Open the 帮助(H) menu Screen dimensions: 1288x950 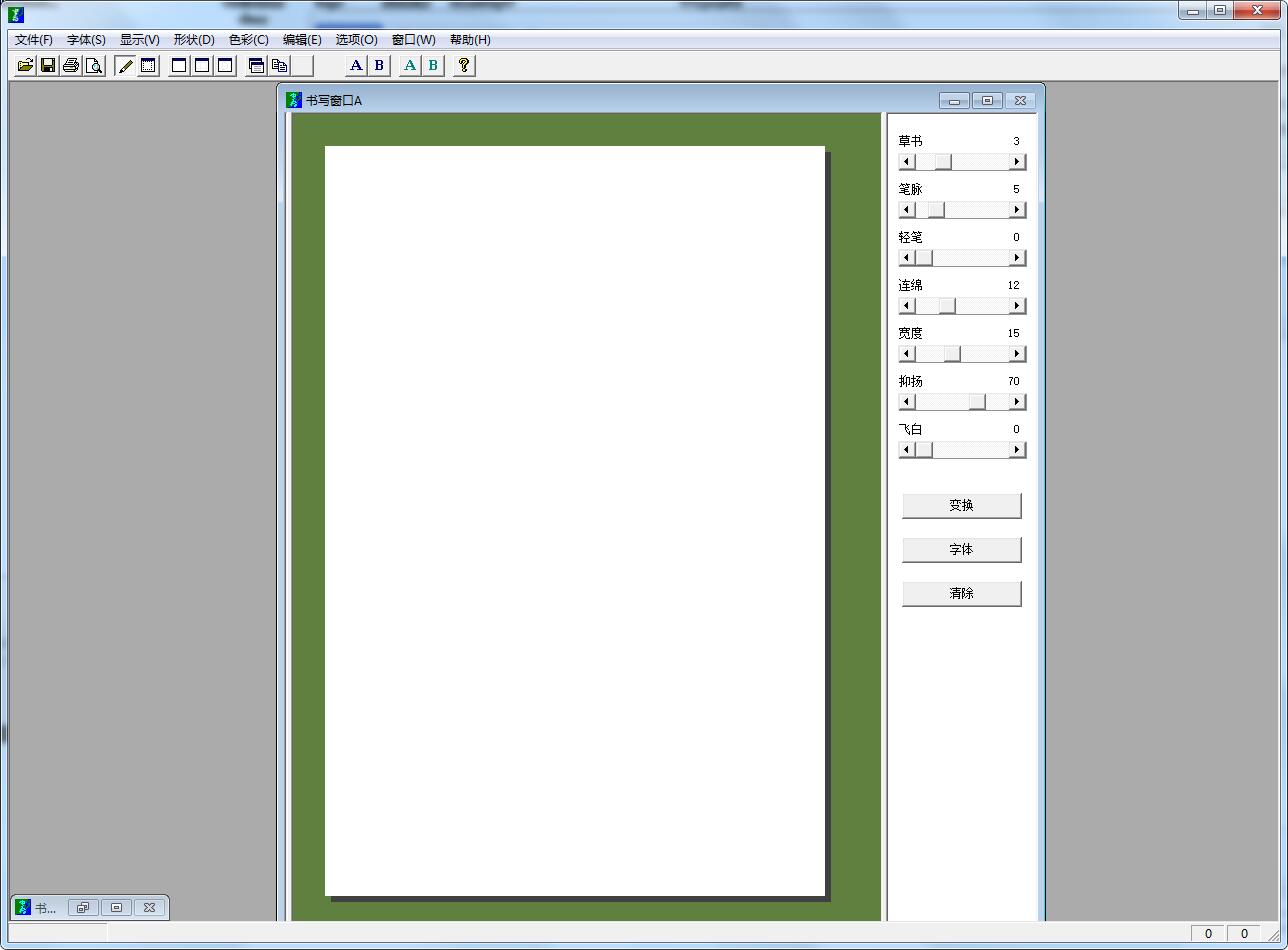tap(470, 40)
